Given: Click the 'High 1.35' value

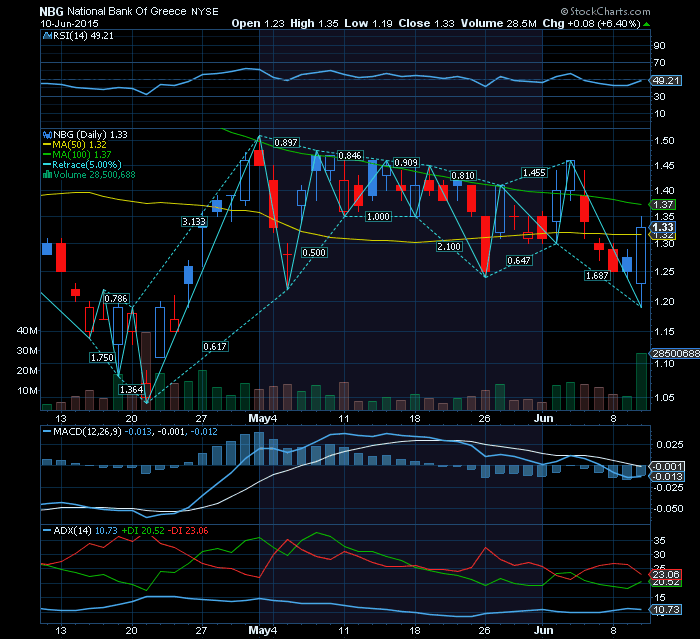Looking at the screenshot, I should point(314,24).
